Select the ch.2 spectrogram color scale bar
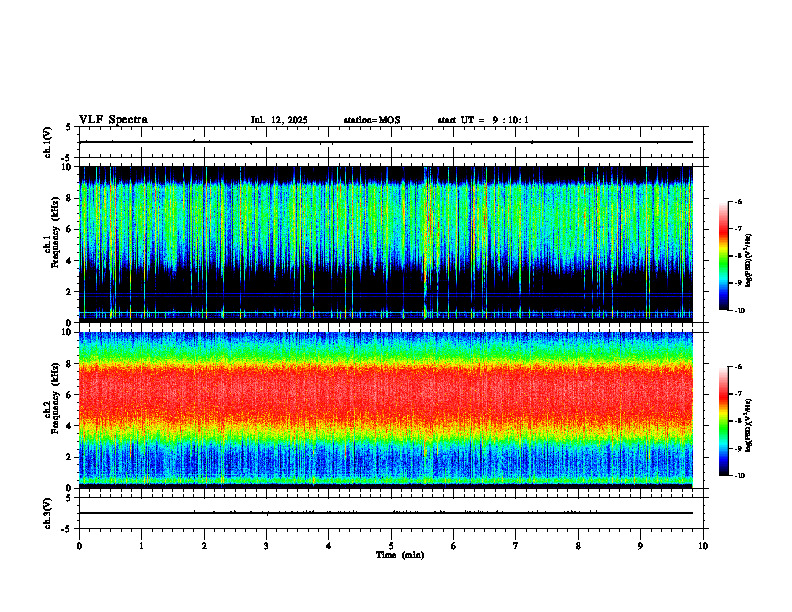 pos(723,421)
